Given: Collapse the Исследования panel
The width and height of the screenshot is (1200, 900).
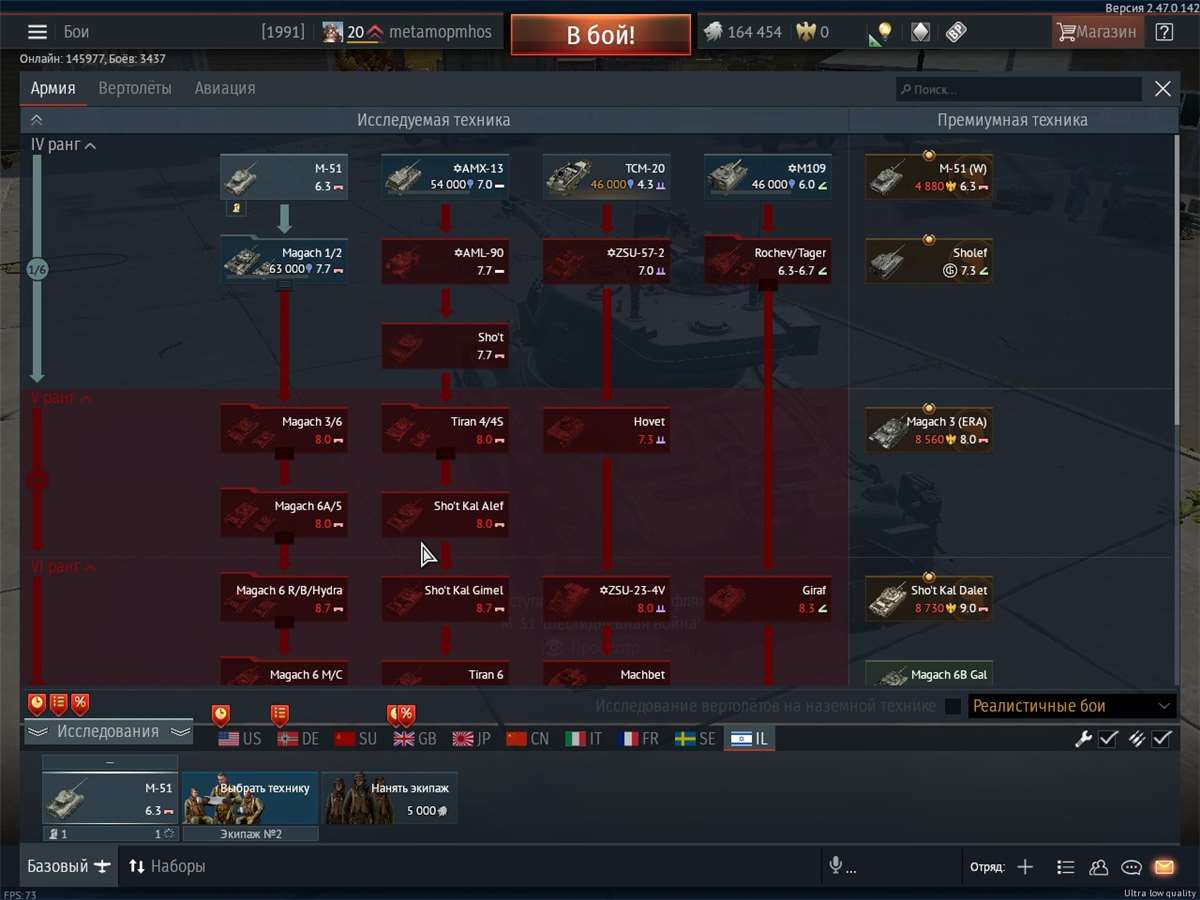Looking at the screenshot, I should pos(108,732).
